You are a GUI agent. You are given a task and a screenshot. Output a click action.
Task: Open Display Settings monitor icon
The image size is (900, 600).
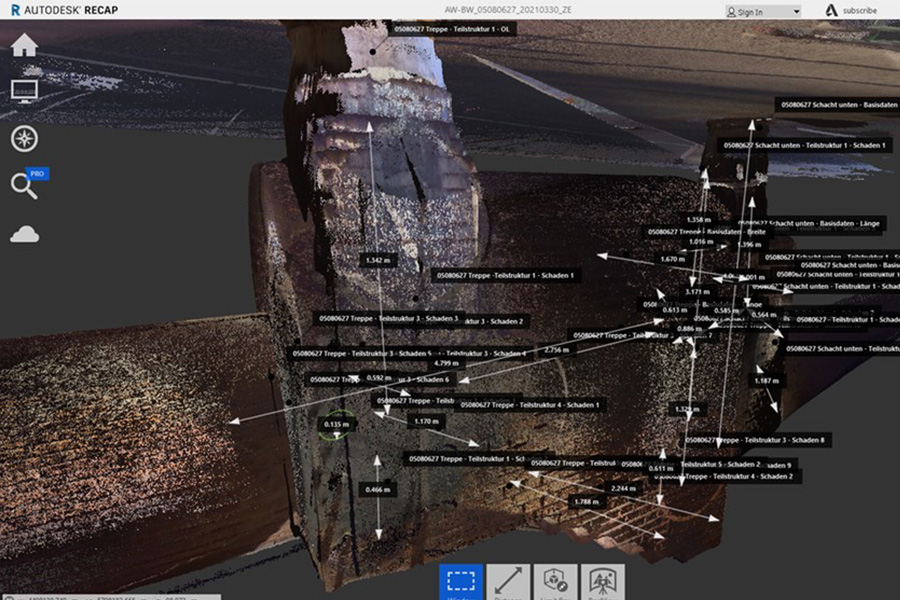tap(24, 91)
